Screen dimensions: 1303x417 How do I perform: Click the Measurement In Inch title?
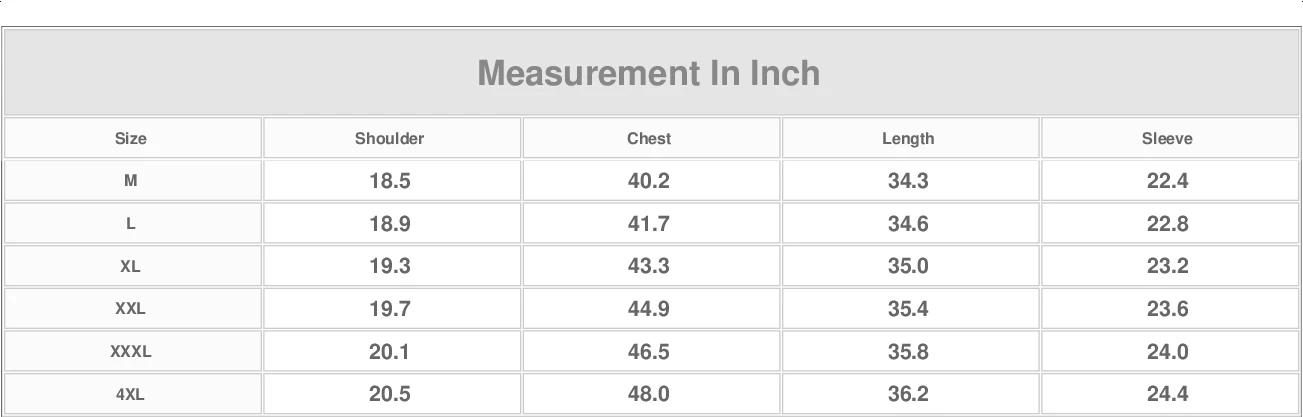[649, 73]
